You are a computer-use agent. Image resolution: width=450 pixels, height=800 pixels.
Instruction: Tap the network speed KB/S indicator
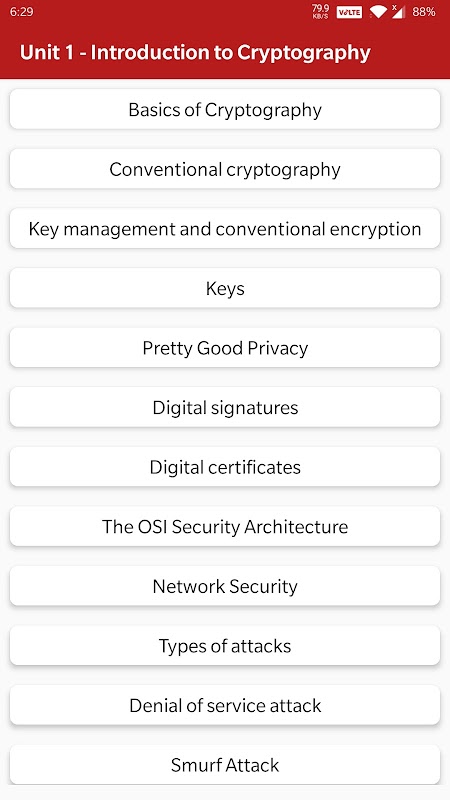(320, 12)
